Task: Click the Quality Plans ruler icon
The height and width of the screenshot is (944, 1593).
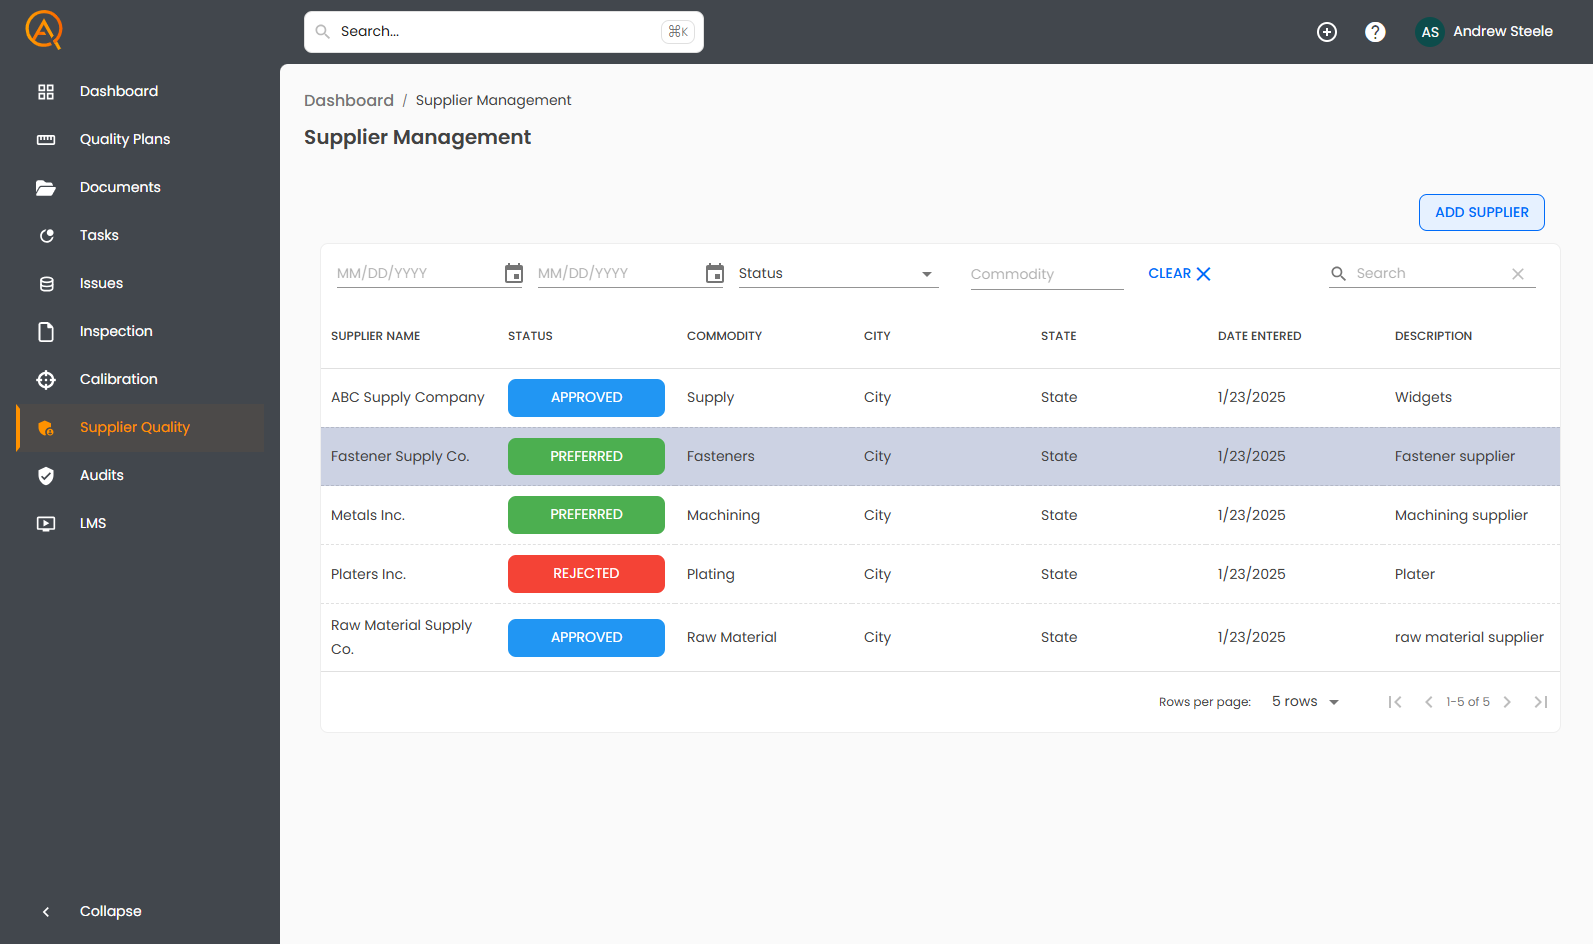Action: [x=46, y=140]
